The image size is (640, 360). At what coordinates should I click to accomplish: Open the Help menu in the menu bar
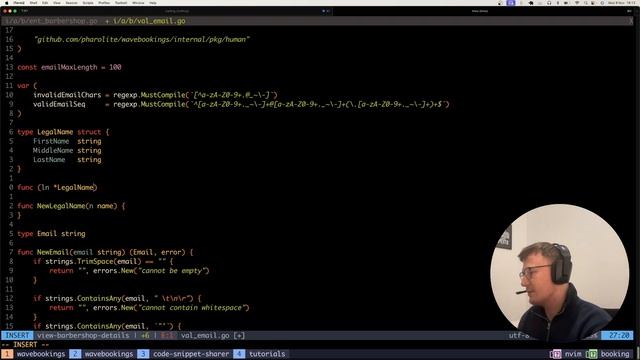[x=153, y=3]
